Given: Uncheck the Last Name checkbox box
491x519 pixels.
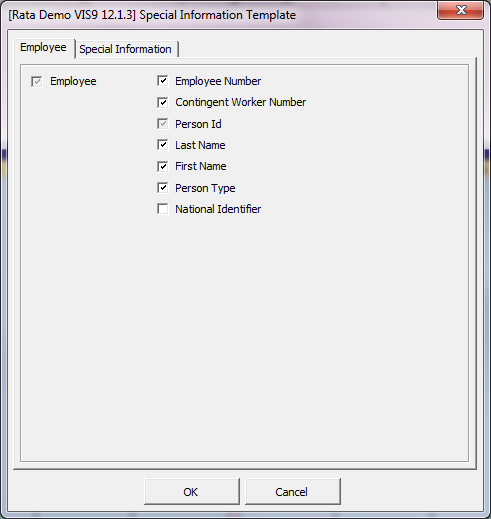Looking at the screenshot, I should pyautogui.click(x=162, y=145).
